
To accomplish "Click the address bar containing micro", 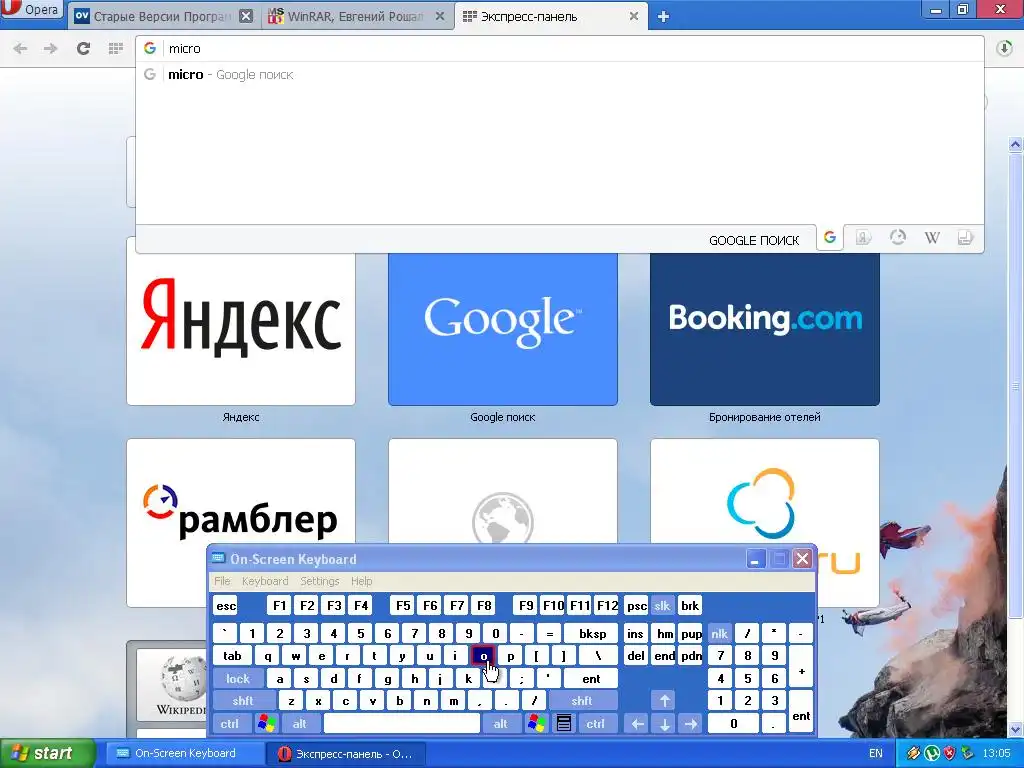I will pyautogui.click(x=560, y=48).
